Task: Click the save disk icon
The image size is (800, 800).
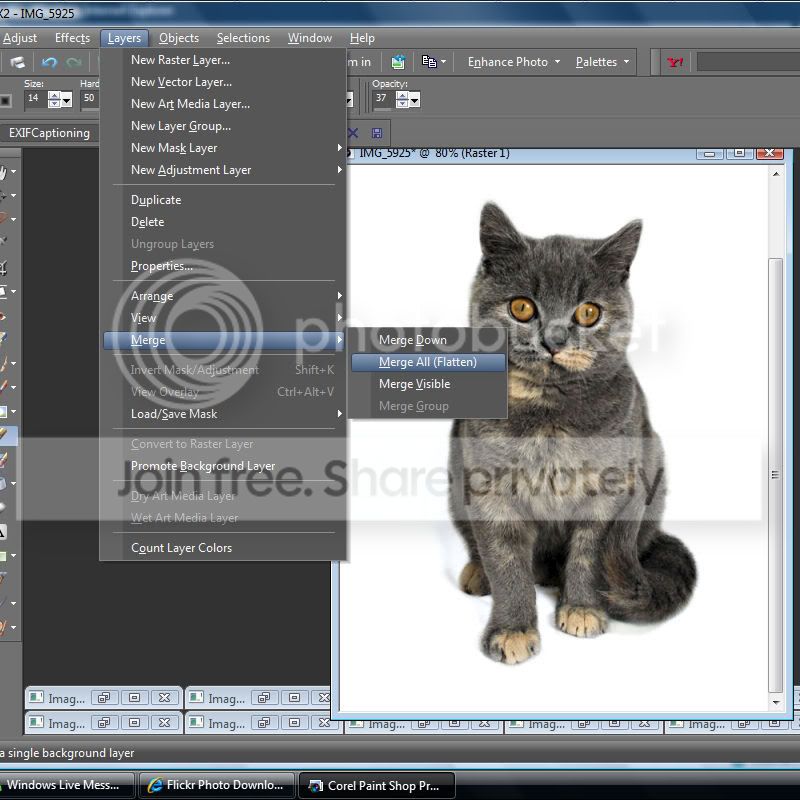Action: pyautogui.click(x=377, y=133)
